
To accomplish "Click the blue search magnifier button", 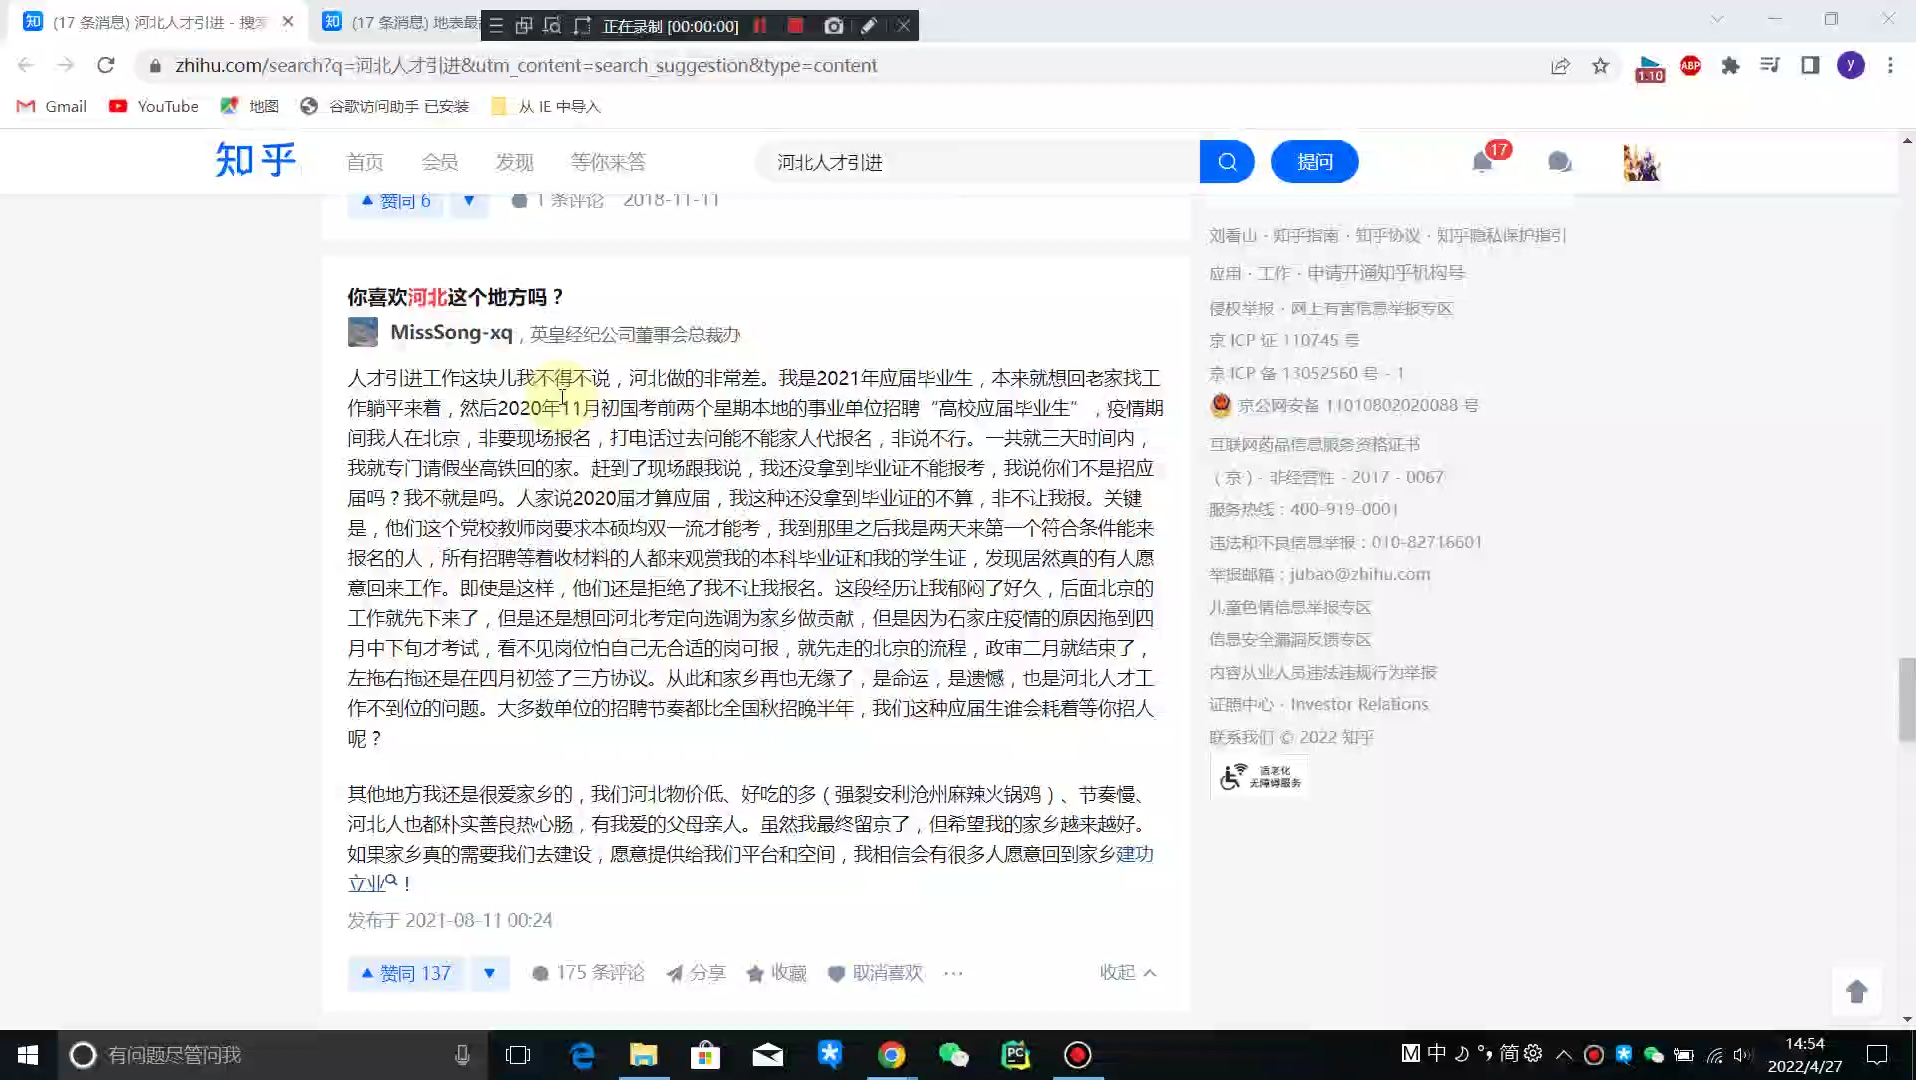I will coord(1227,162).
